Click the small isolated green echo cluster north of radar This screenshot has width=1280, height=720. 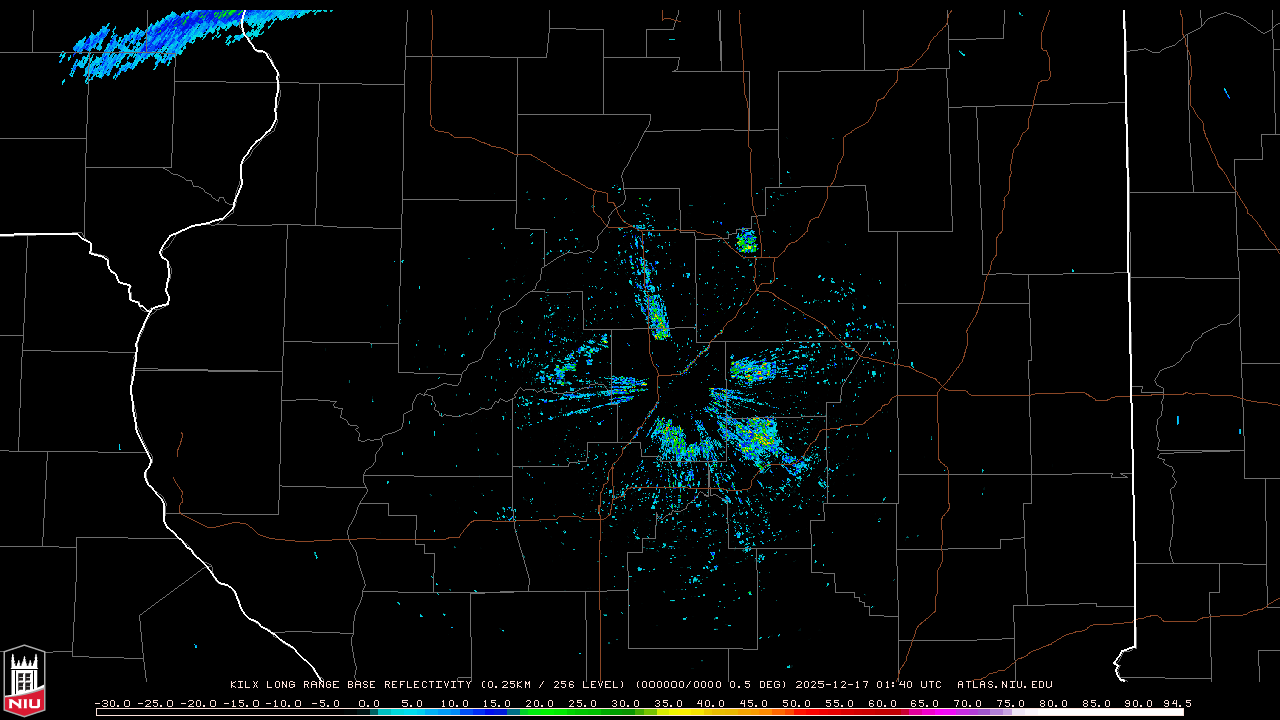(746, 240)
